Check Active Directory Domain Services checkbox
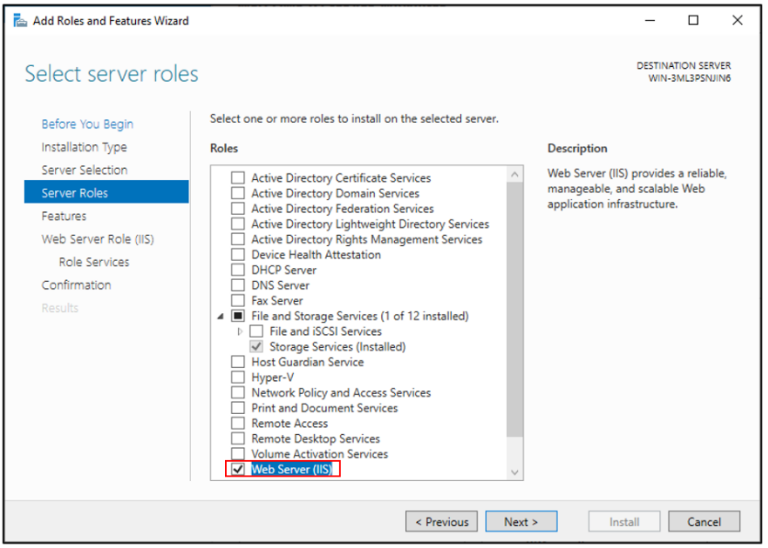This screenshot has width=768, height=548. point(238,193)
